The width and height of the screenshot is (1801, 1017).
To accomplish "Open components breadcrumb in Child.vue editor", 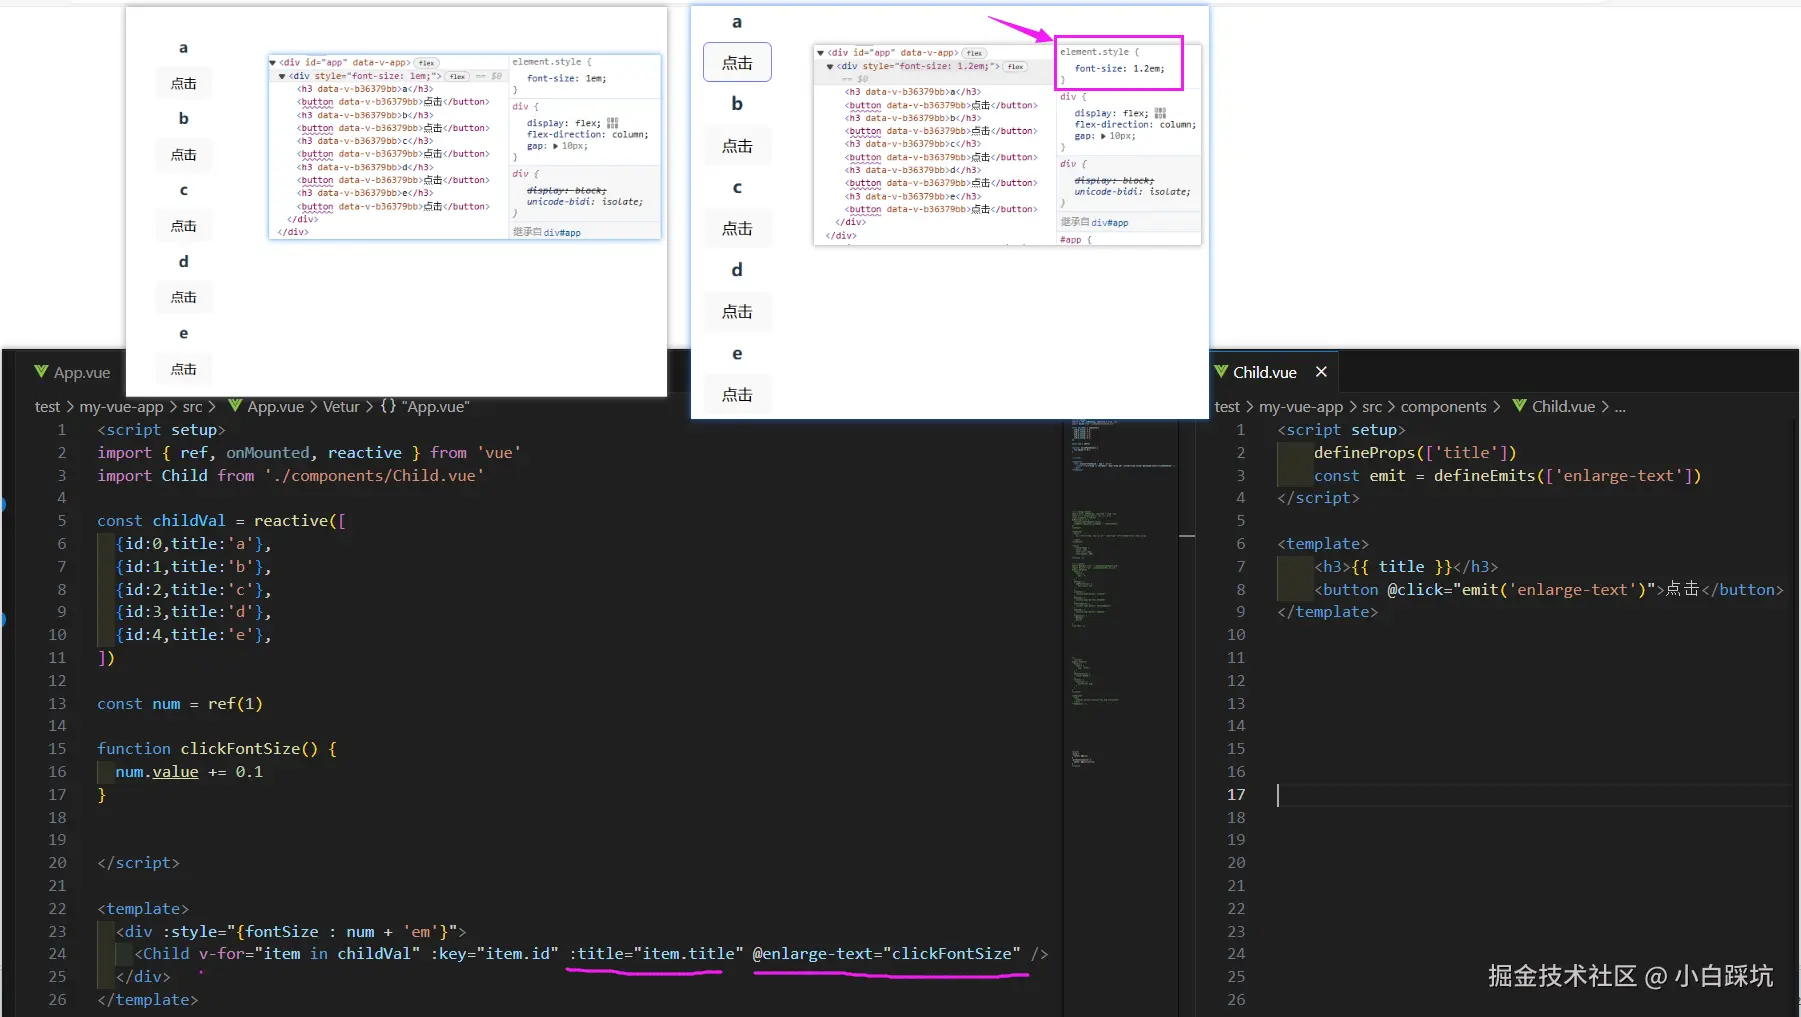I will 1443,406.
